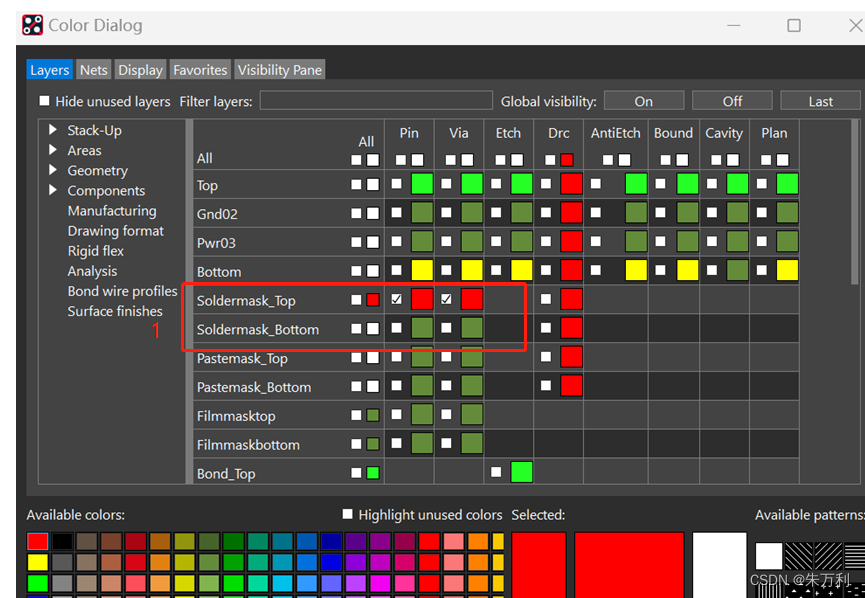Open the Visibility Pane tab

coord(280,70)
